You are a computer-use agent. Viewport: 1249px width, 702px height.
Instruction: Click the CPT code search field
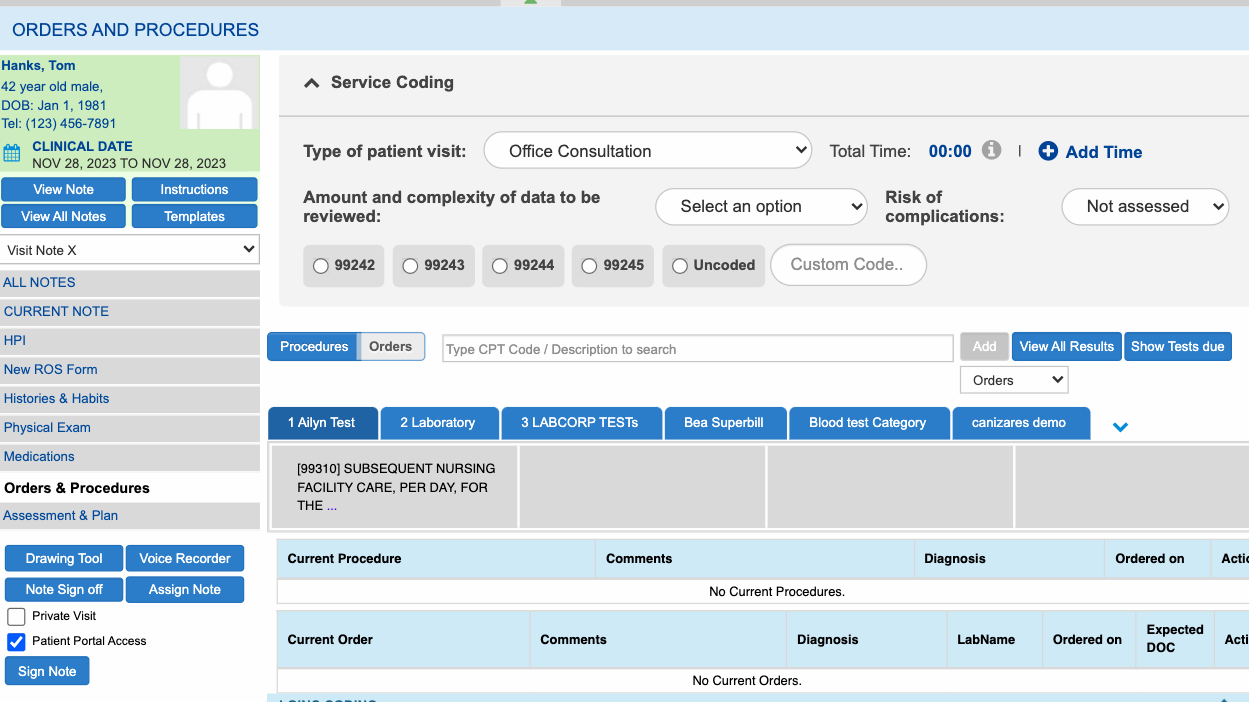(697, 349)
